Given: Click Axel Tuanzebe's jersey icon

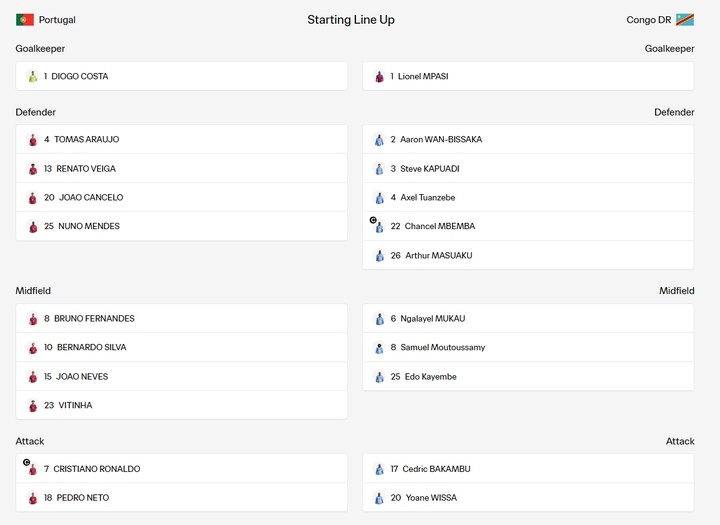Looking at the screenshot, I should (379, 198).
